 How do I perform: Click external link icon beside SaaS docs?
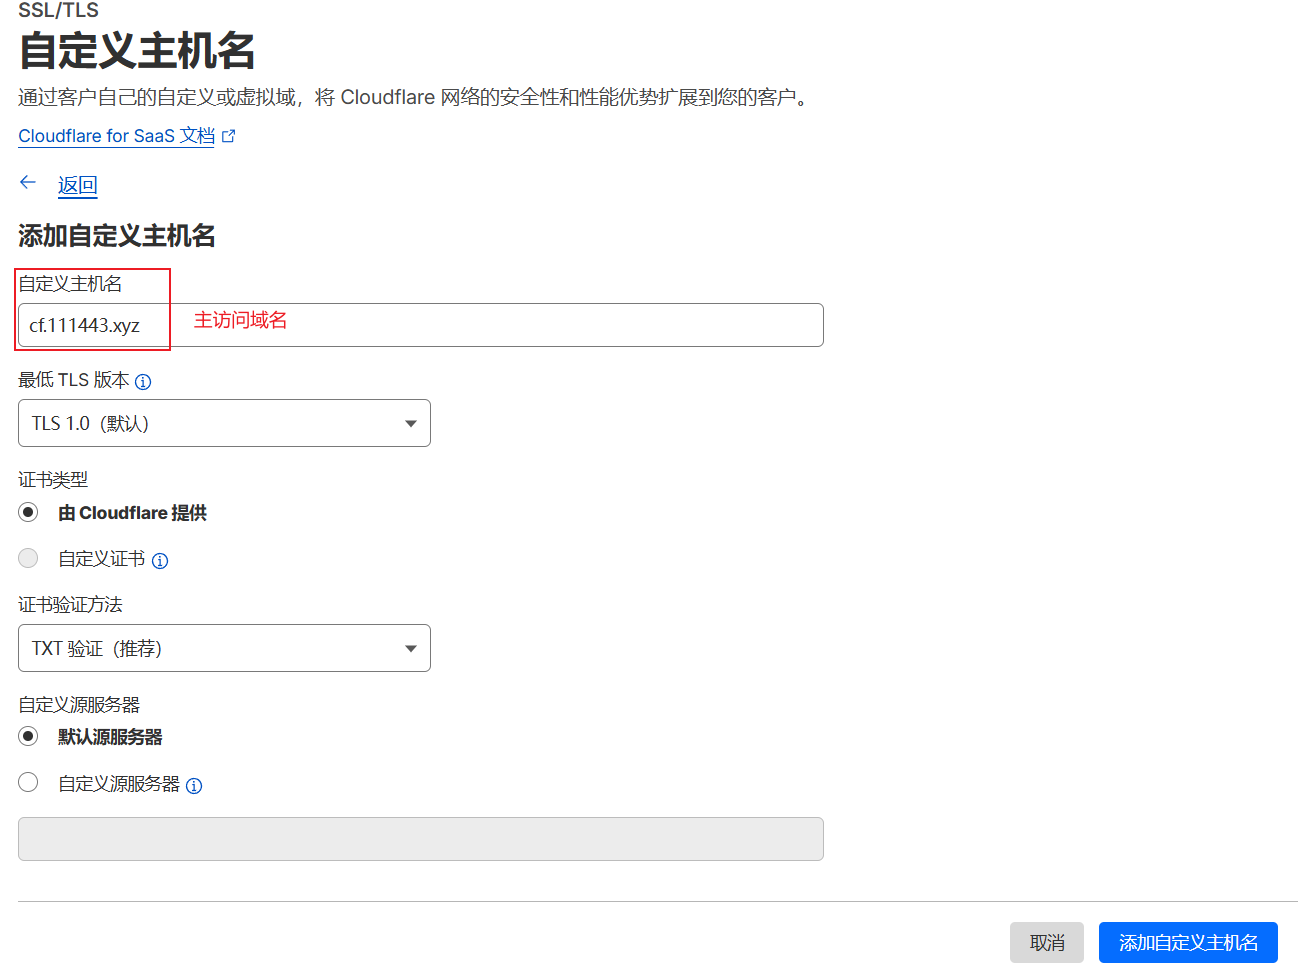pyautogui.click(x=229, y=136)
